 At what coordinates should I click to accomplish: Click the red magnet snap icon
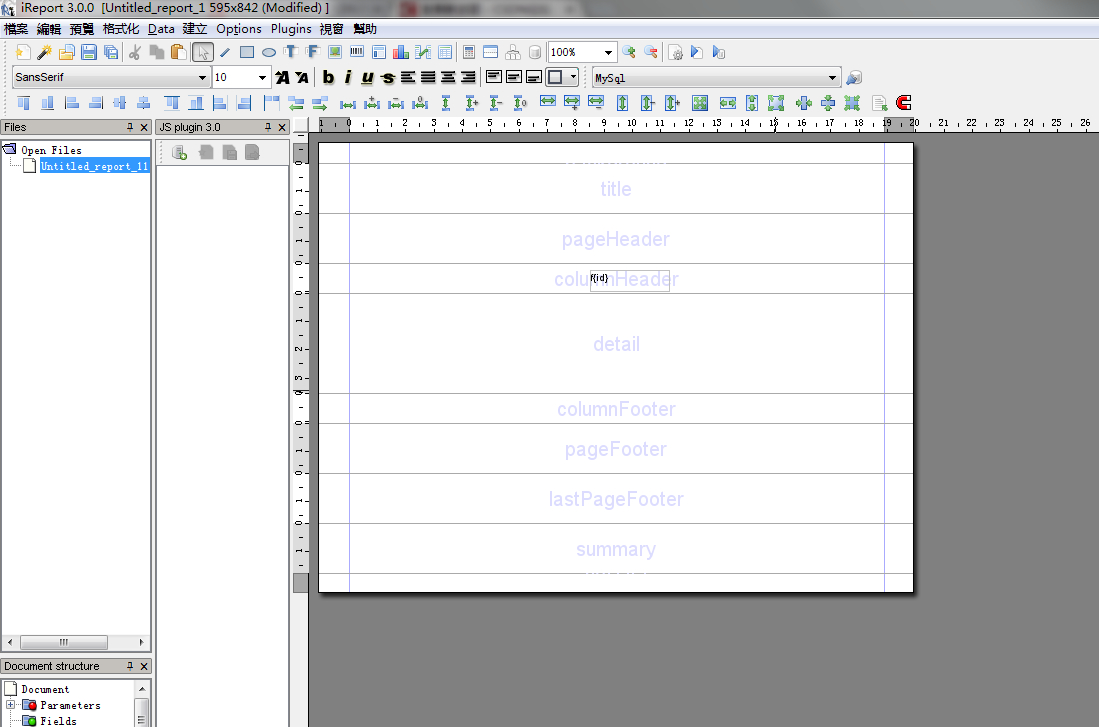pos(904,103)
